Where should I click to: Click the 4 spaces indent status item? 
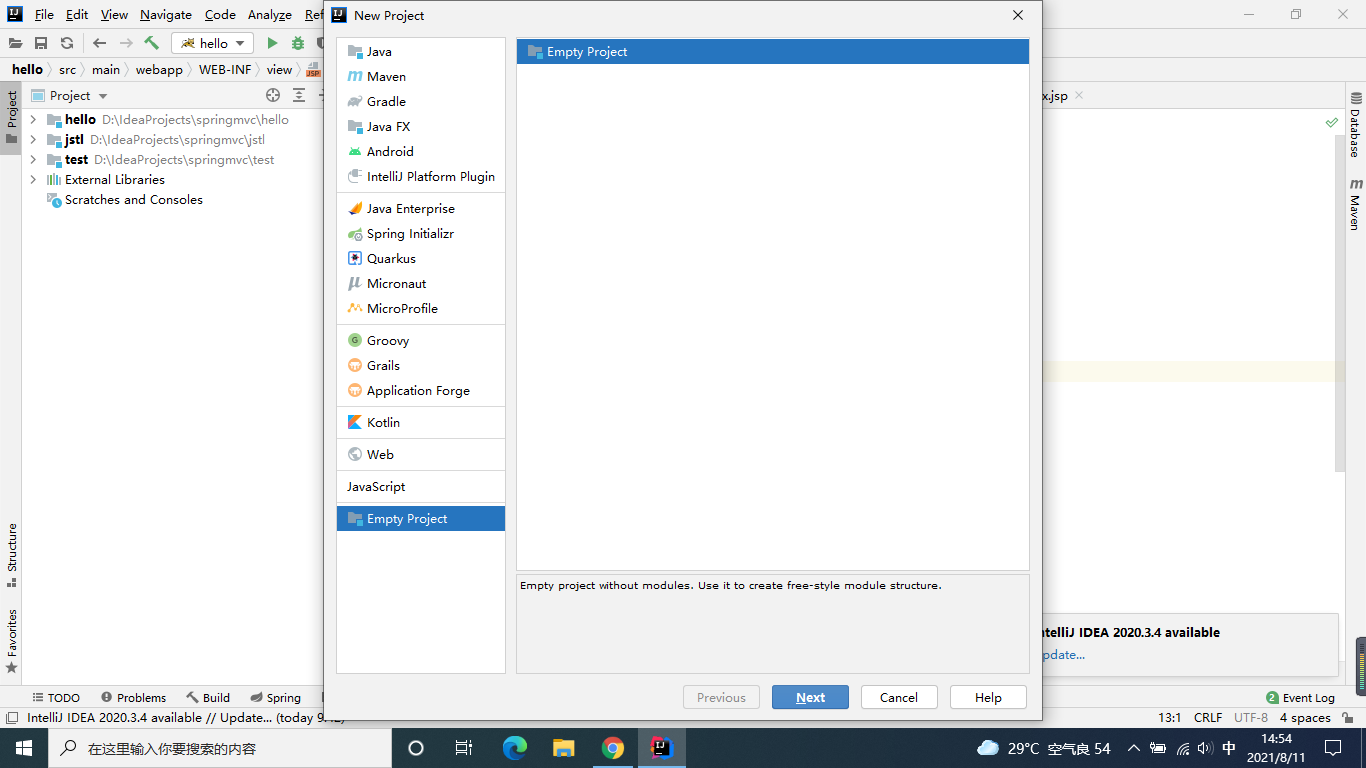pyautogui.click(x=1304, y=718)
